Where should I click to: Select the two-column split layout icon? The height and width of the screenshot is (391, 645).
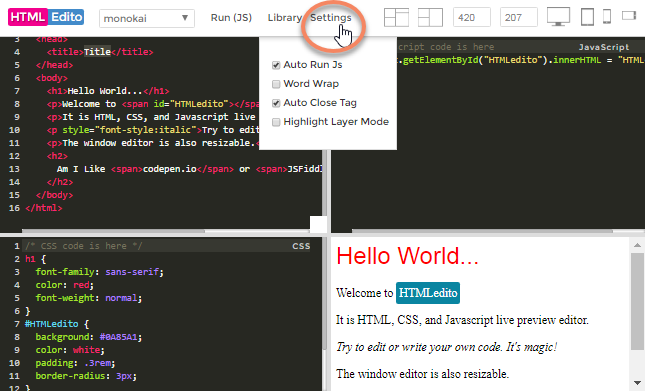pyautogui.click(x=430, y=17)
